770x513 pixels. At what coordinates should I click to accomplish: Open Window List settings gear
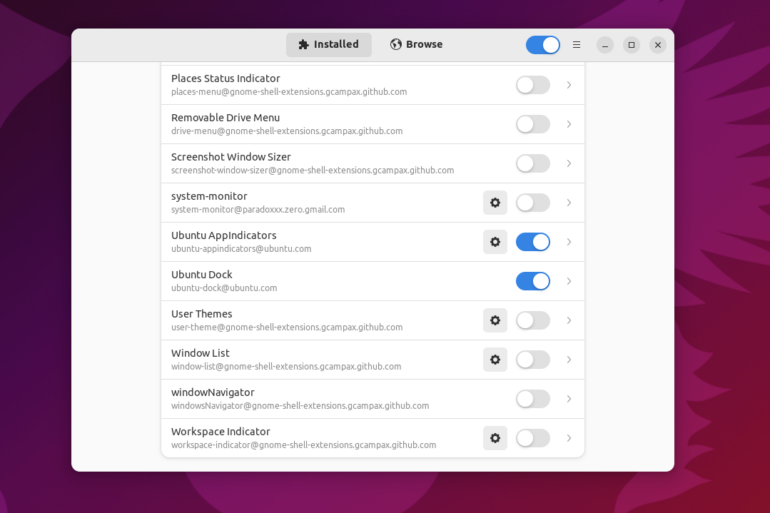click(495, 360)
